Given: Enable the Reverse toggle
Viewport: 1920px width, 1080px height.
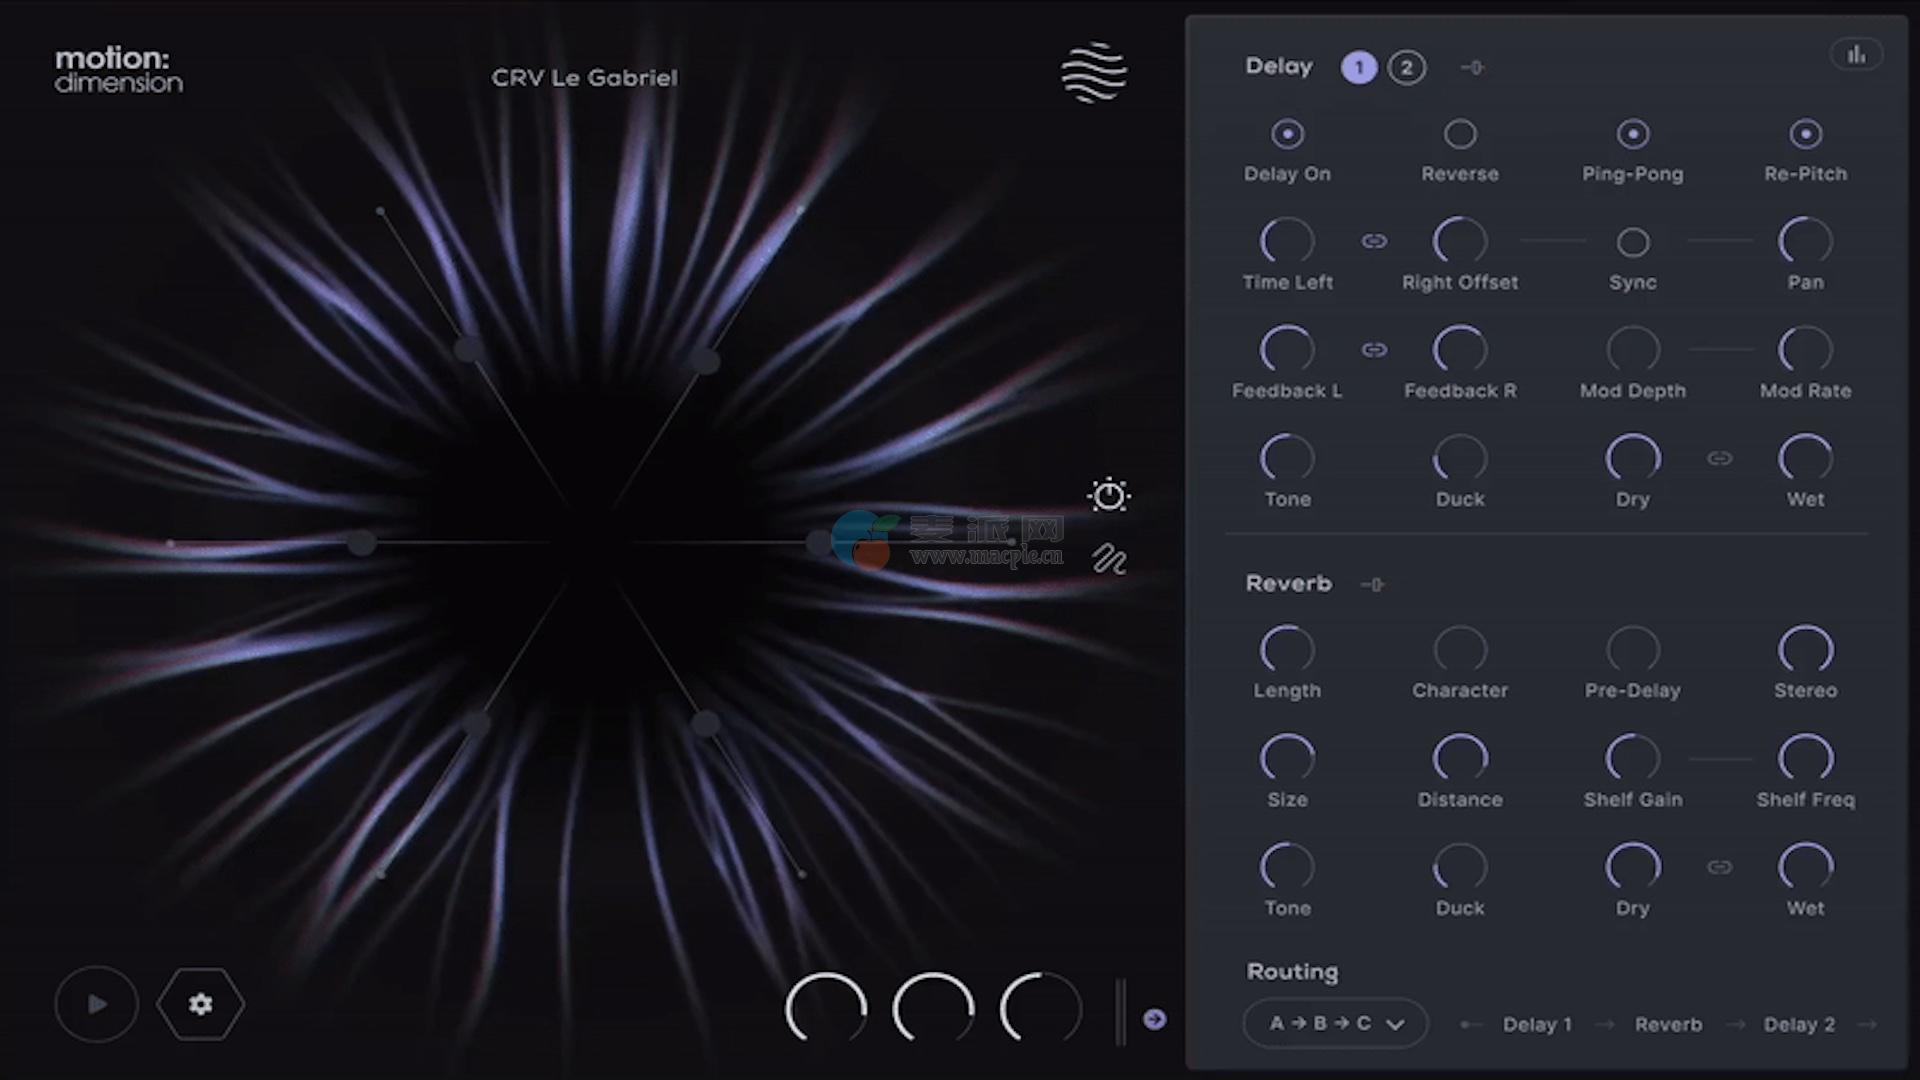Looking at the screenshot, I should tap(1460, 134).
